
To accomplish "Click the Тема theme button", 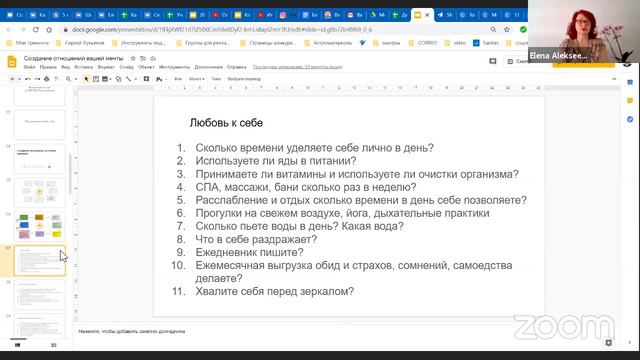I will tap(216, 79).
